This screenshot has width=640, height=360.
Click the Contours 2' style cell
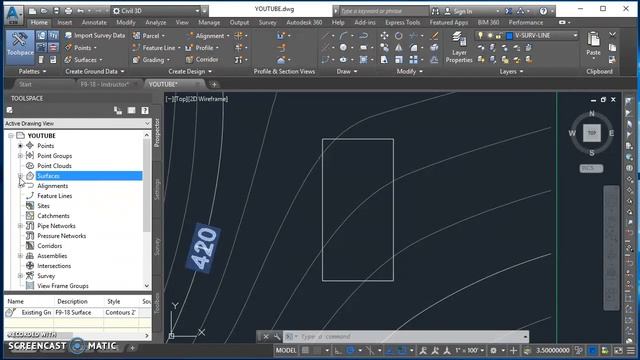pos(120,312)
